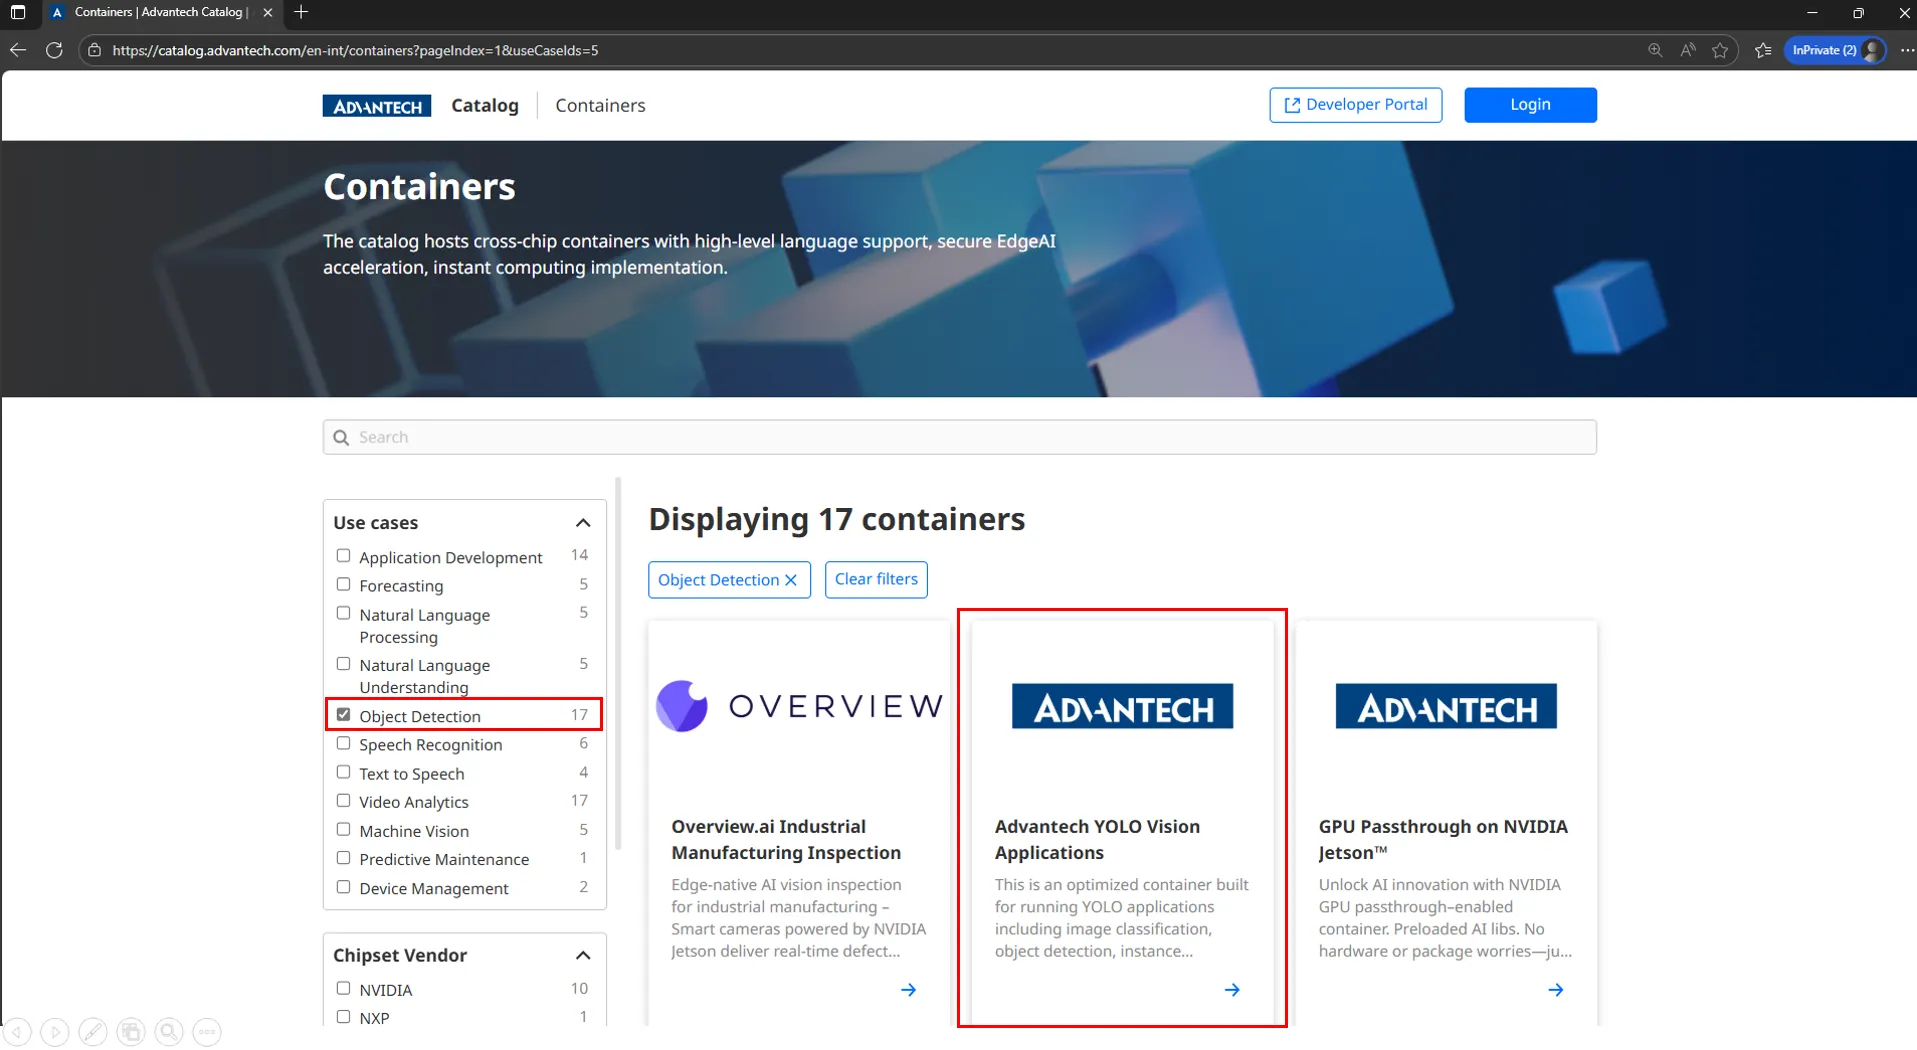
Task: Remove Object Detection filter chip with X
Action: 791,580
